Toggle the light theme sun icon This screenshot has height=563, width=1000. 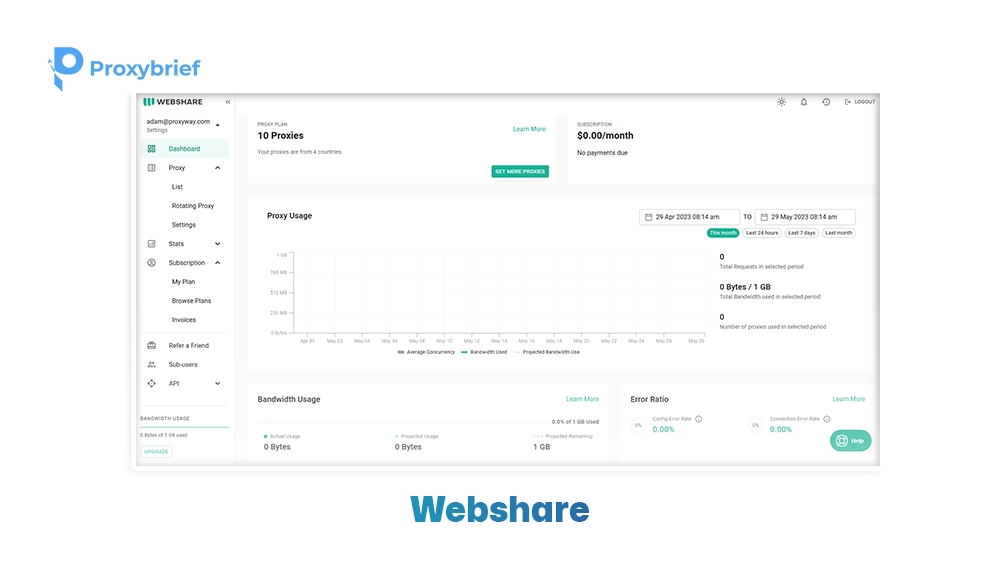coord(781,102)
